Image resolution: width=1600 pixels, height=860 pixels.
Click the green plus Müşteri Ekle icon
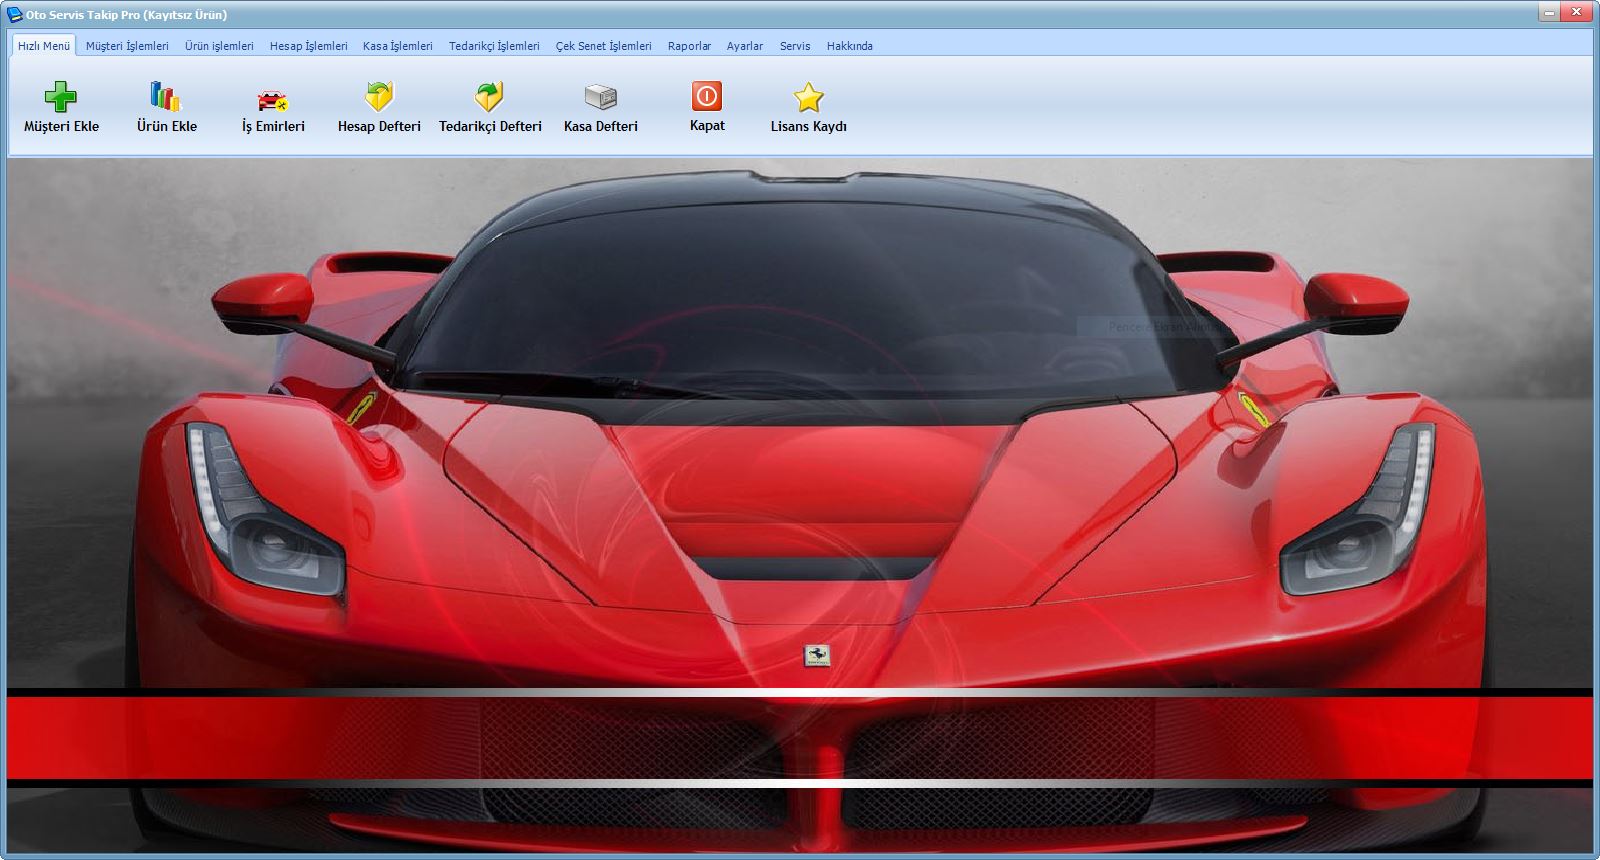pos(61,97)
